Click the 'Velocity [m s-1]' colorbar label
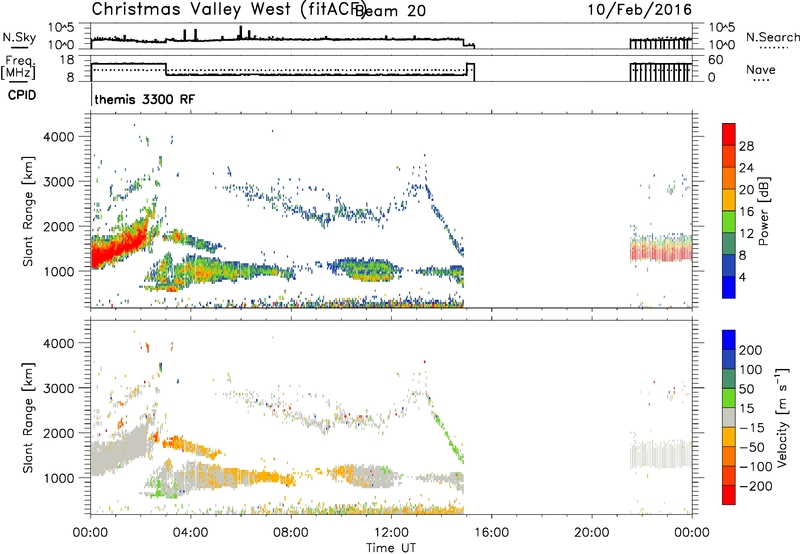This screenshot has width=800, height=554. (x=782, y=417)
